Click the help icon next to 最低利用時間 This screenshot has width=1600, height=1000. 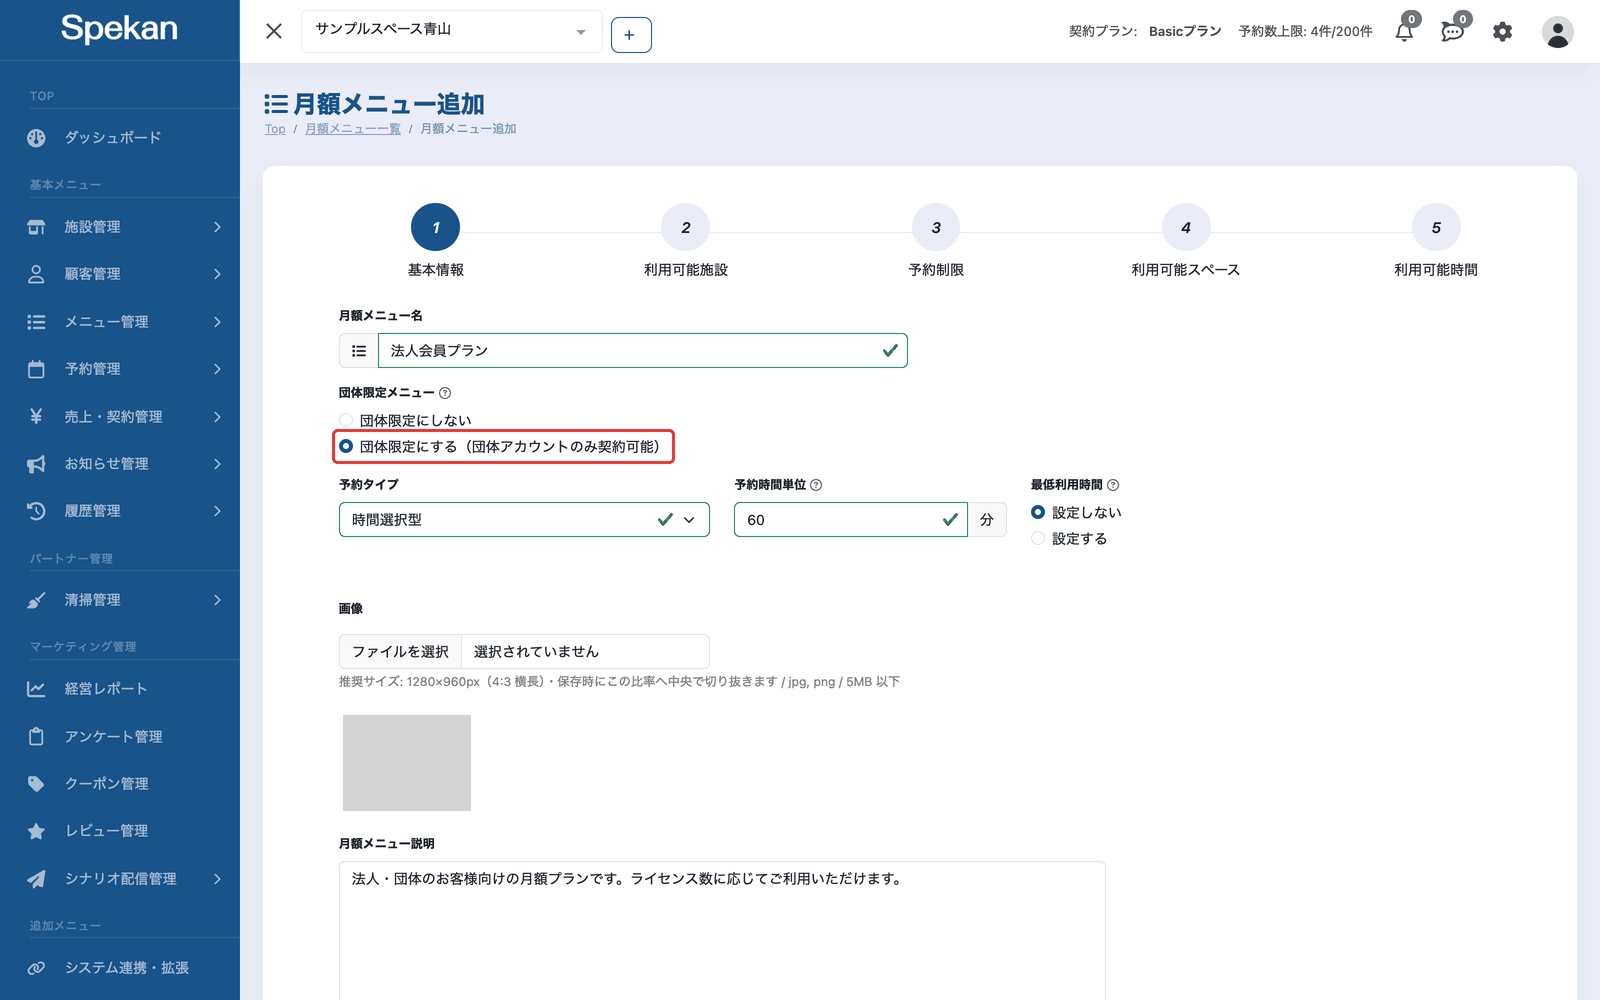point(1113,485)
